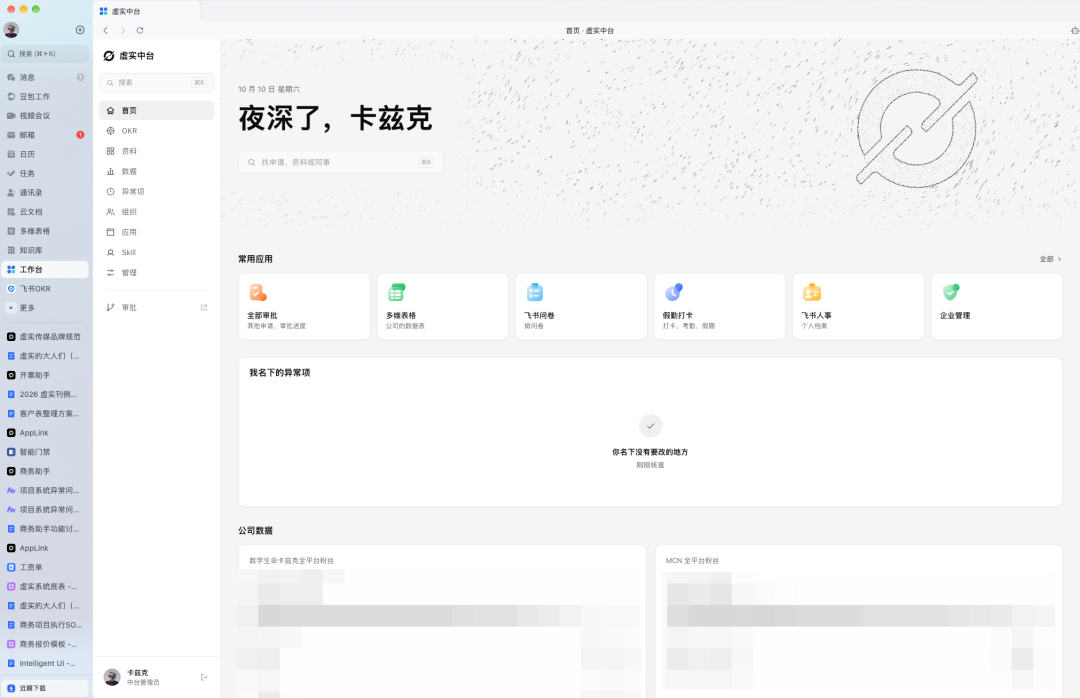Screen dimensions: 1080x698
Task: Open the external 审批 link in the menu
Action: click(156, 307)
